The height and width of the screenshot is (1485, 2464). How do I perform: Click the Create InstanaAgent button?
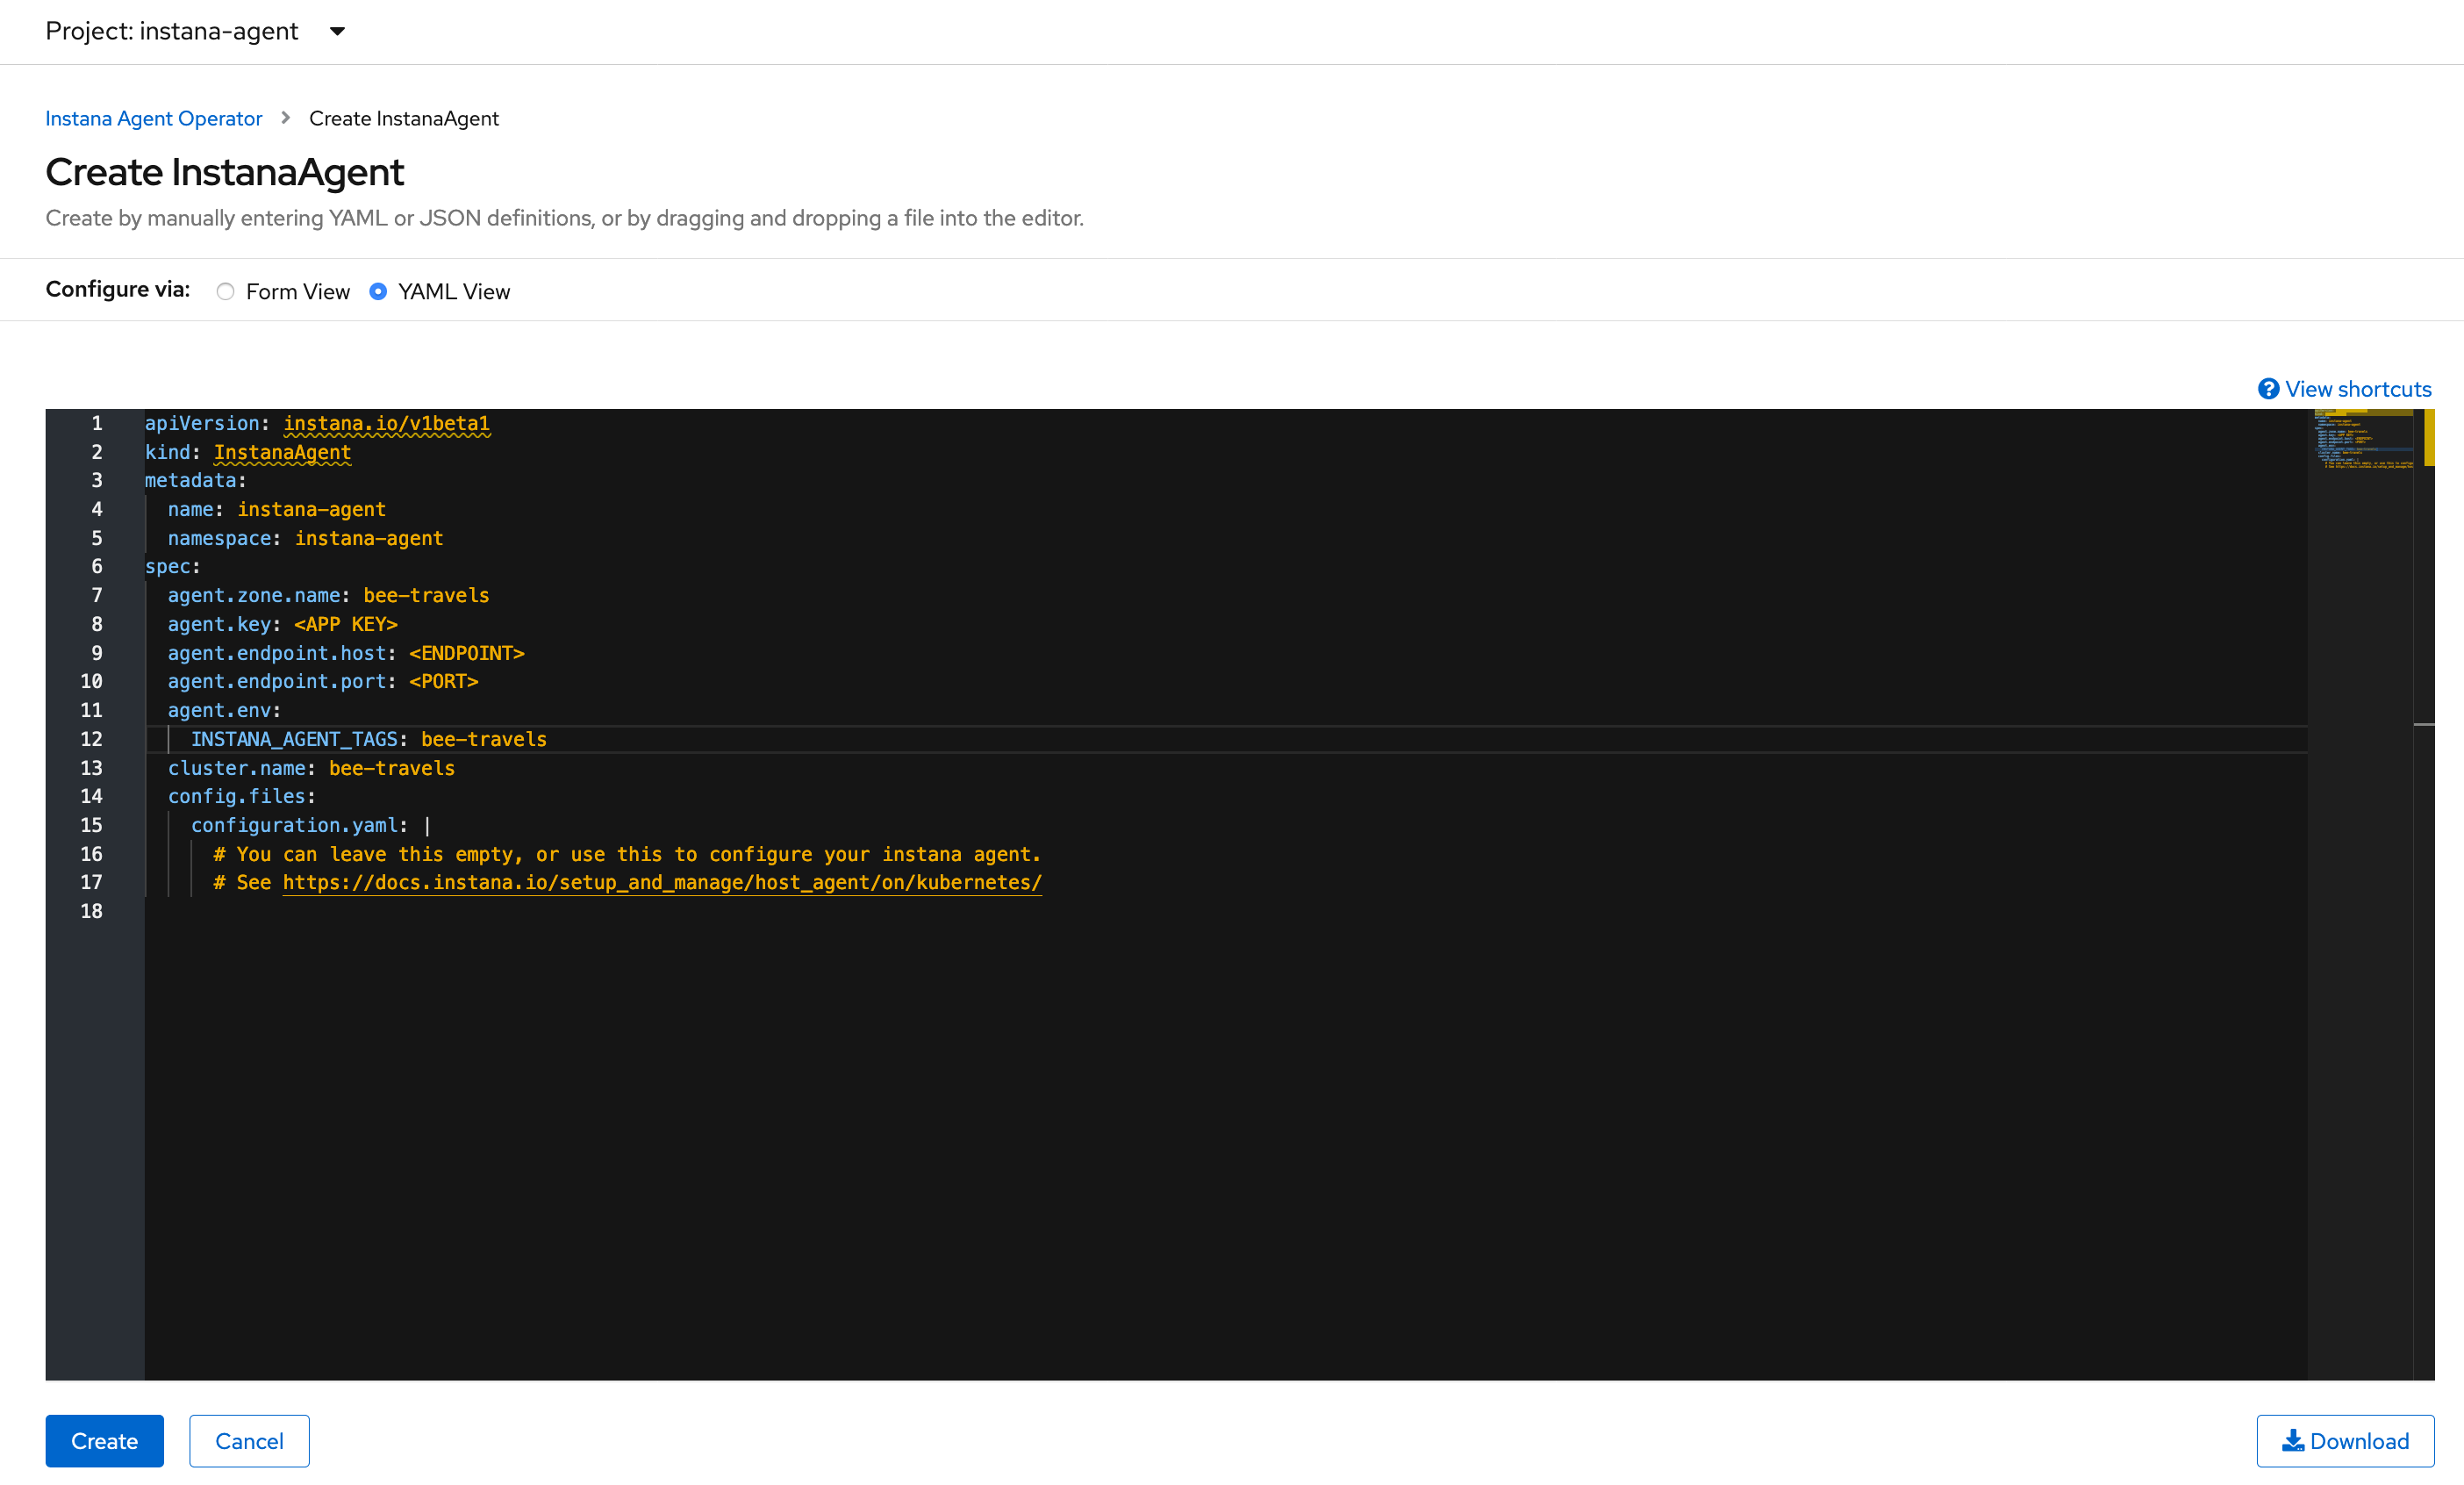pyautogui.click(x=102, y=1441)
